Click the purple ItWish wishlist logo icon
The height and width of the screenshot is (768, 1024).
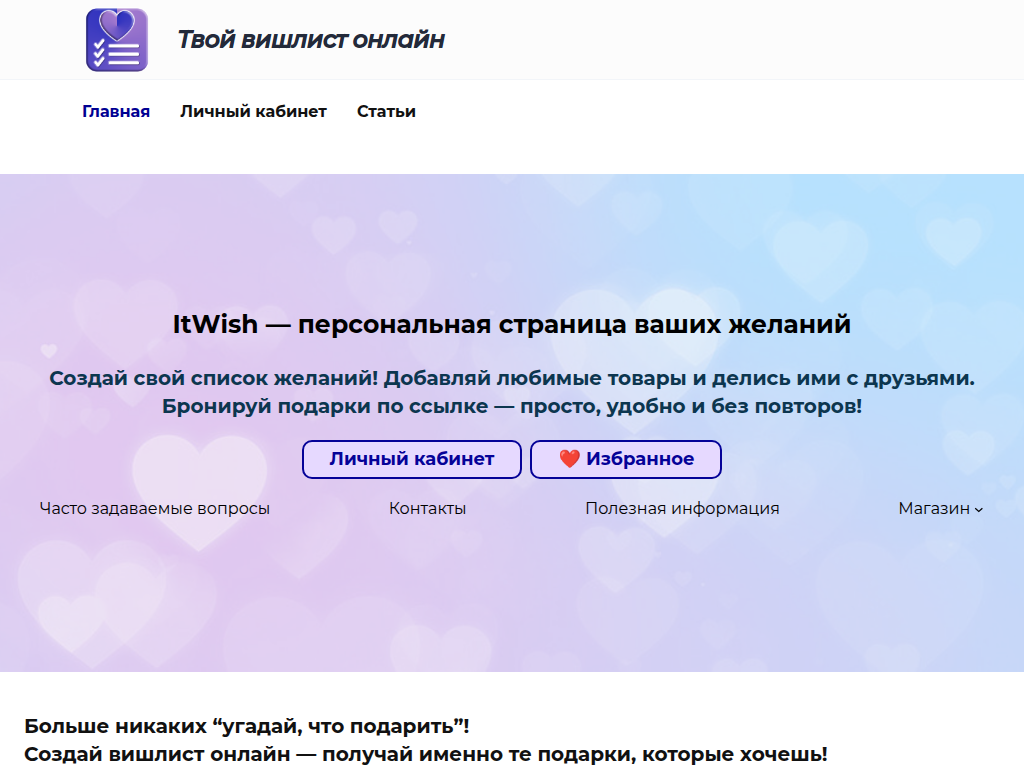tap(117, 40)
